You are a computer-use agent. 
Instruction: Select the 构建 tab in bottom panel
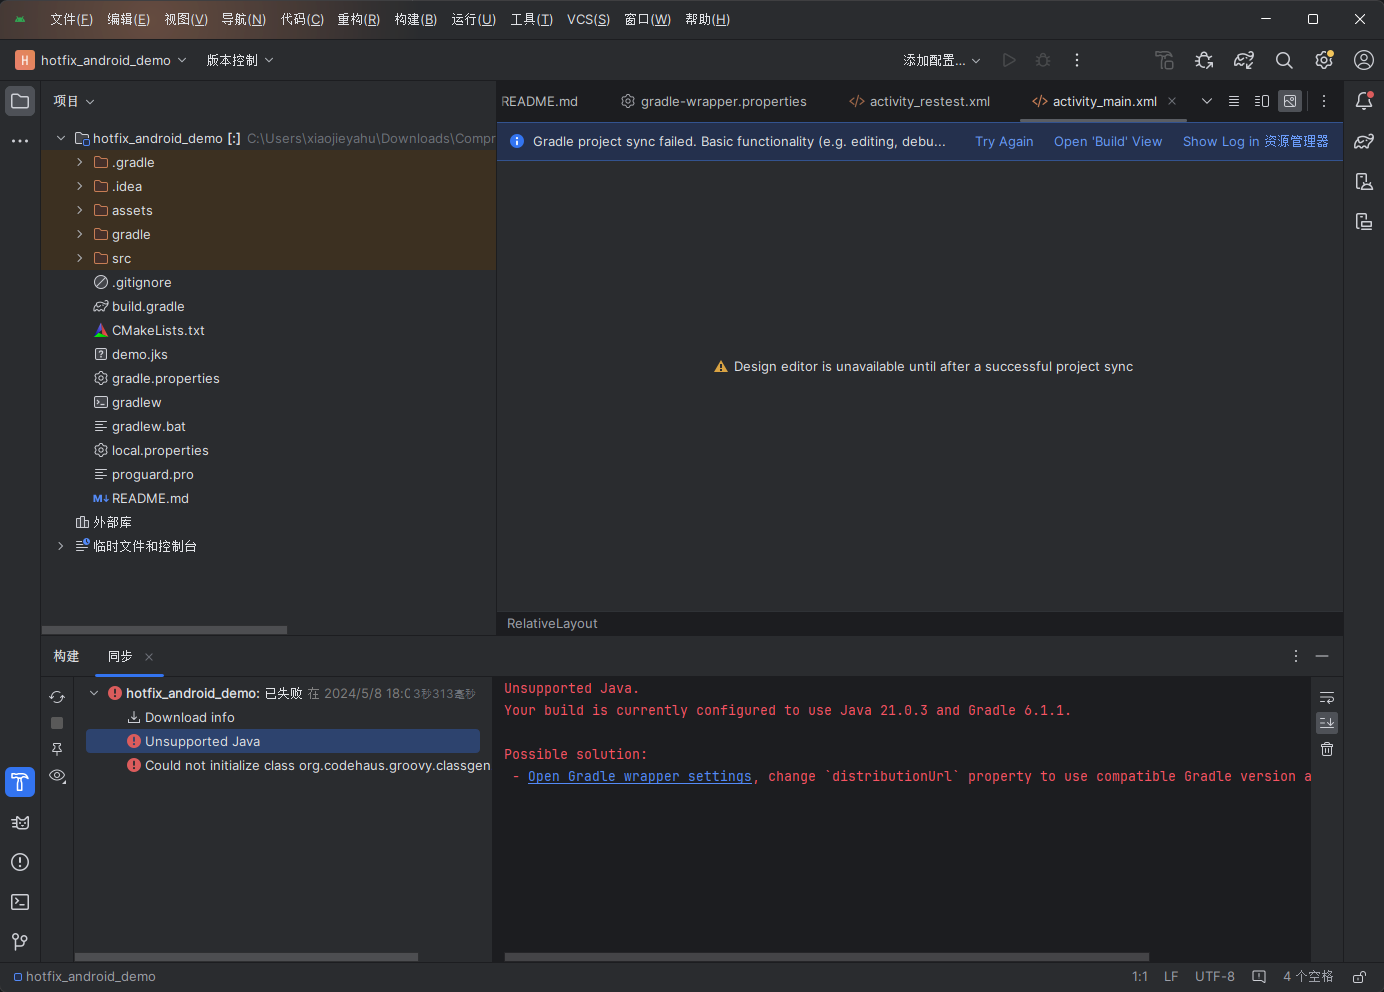[x=67, y=656]
